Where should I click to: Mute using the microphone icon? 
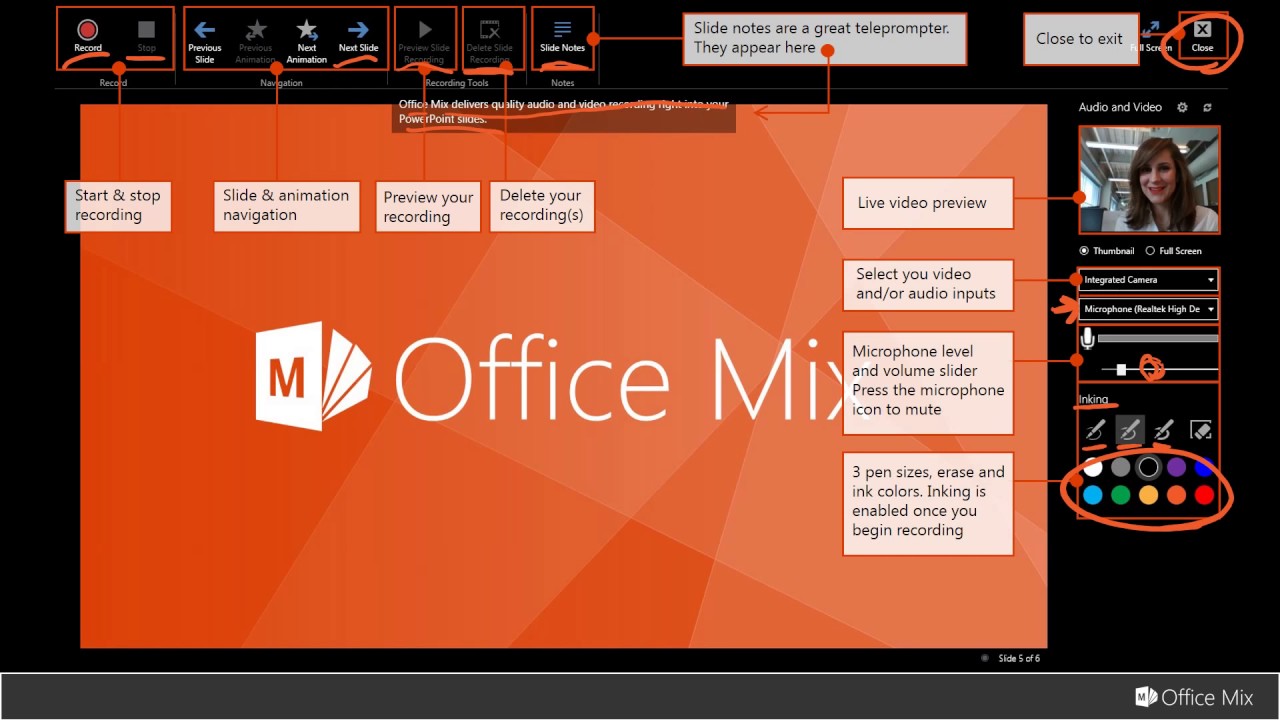1087,339
